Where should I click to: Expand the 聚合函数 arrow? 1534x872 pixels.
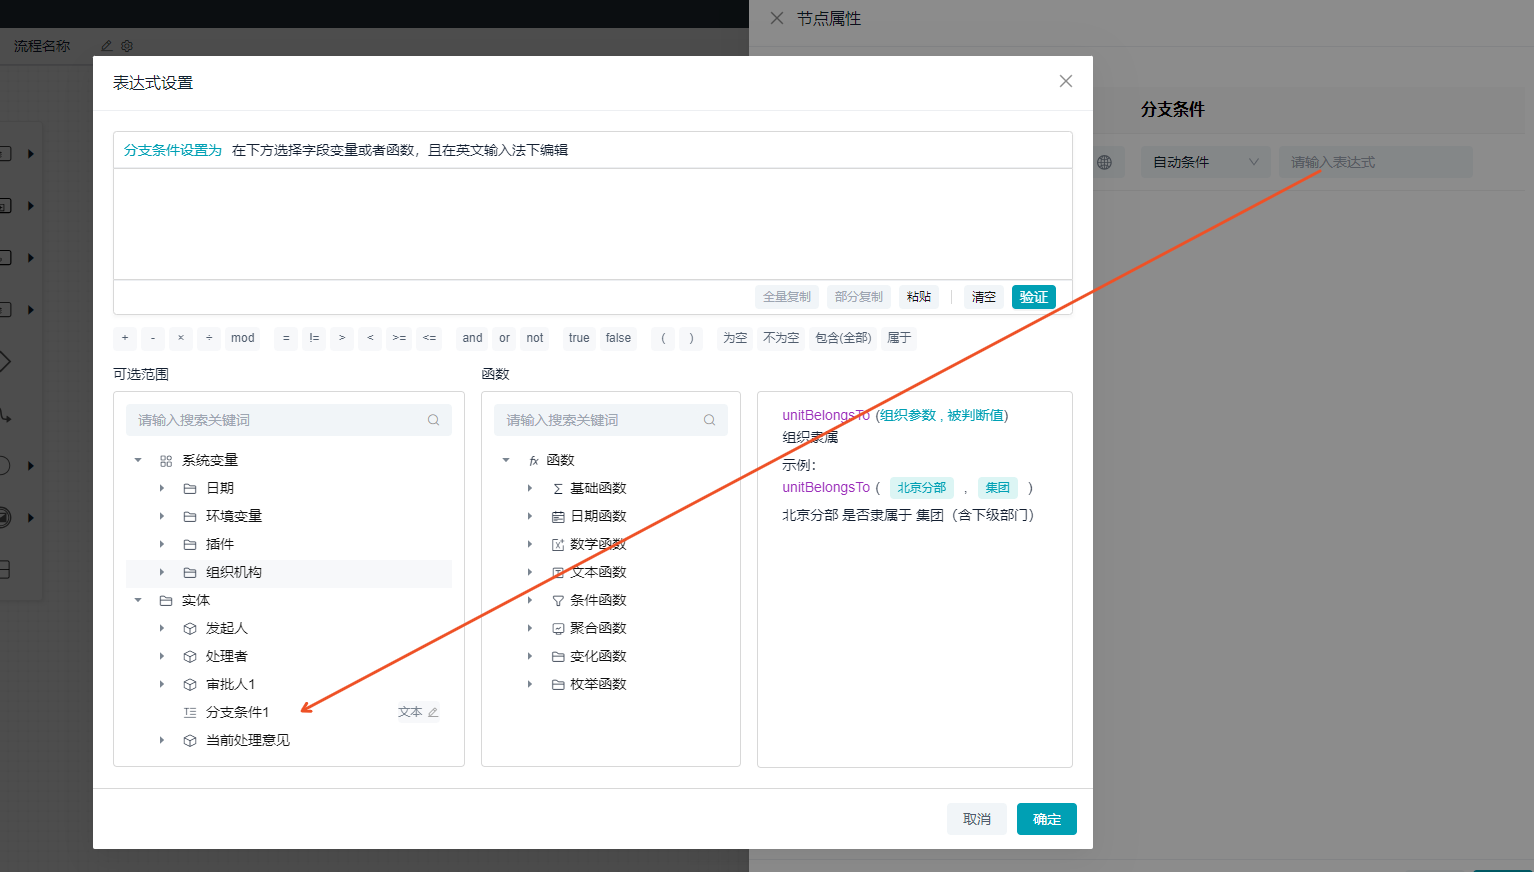(530, 628)
